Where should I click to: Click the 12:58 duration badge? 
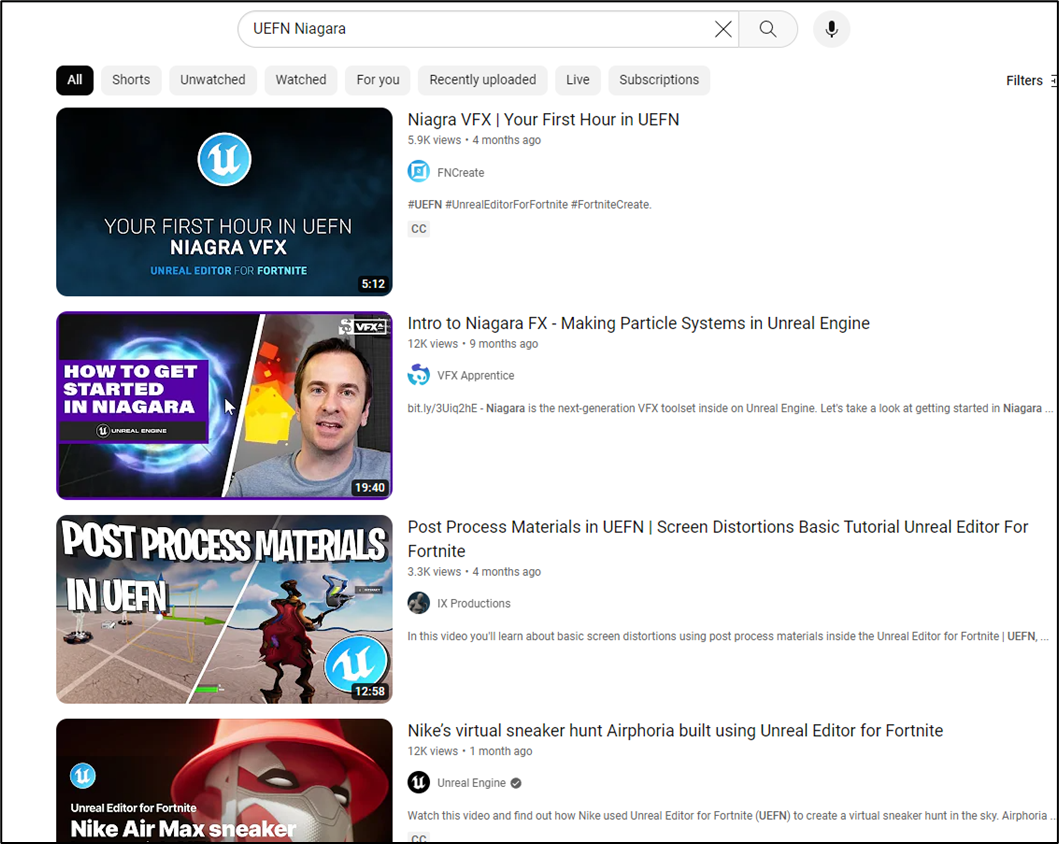coord(370,691)
